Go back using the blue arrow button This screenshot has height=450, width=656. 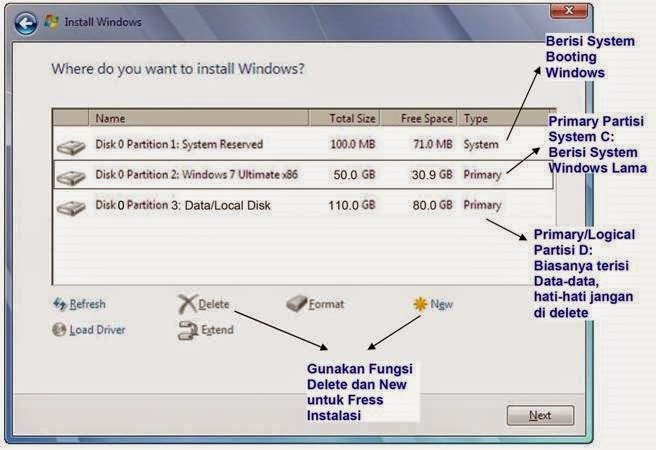pos(25,23)
